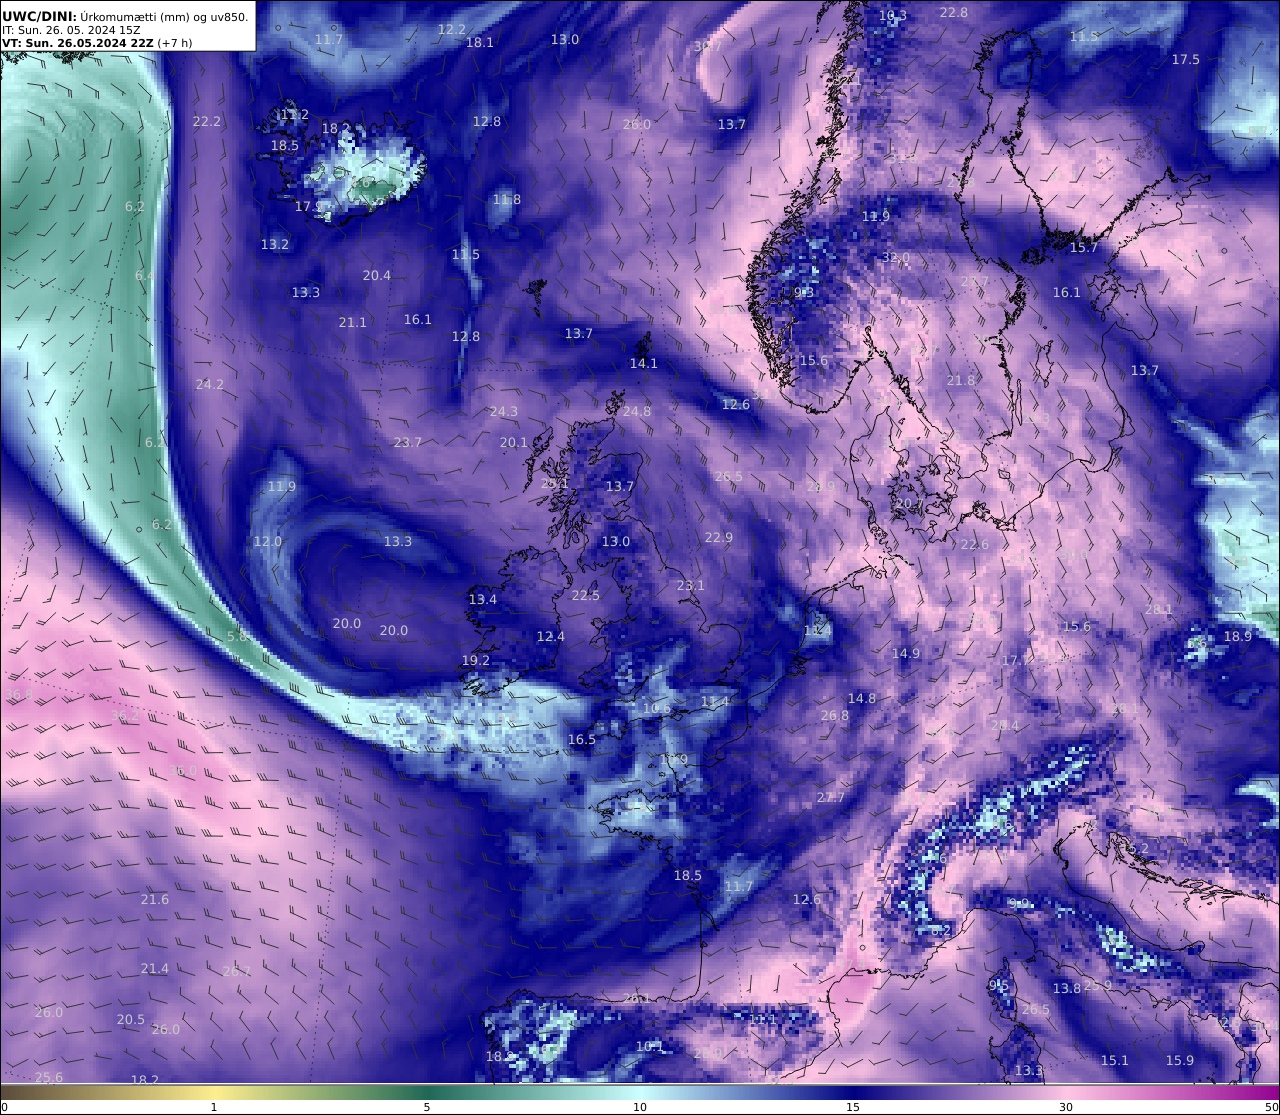Click the colorbar tick label '15'
Viewport: 1280px width, 1115px height.
click(x=853, y=1107)
